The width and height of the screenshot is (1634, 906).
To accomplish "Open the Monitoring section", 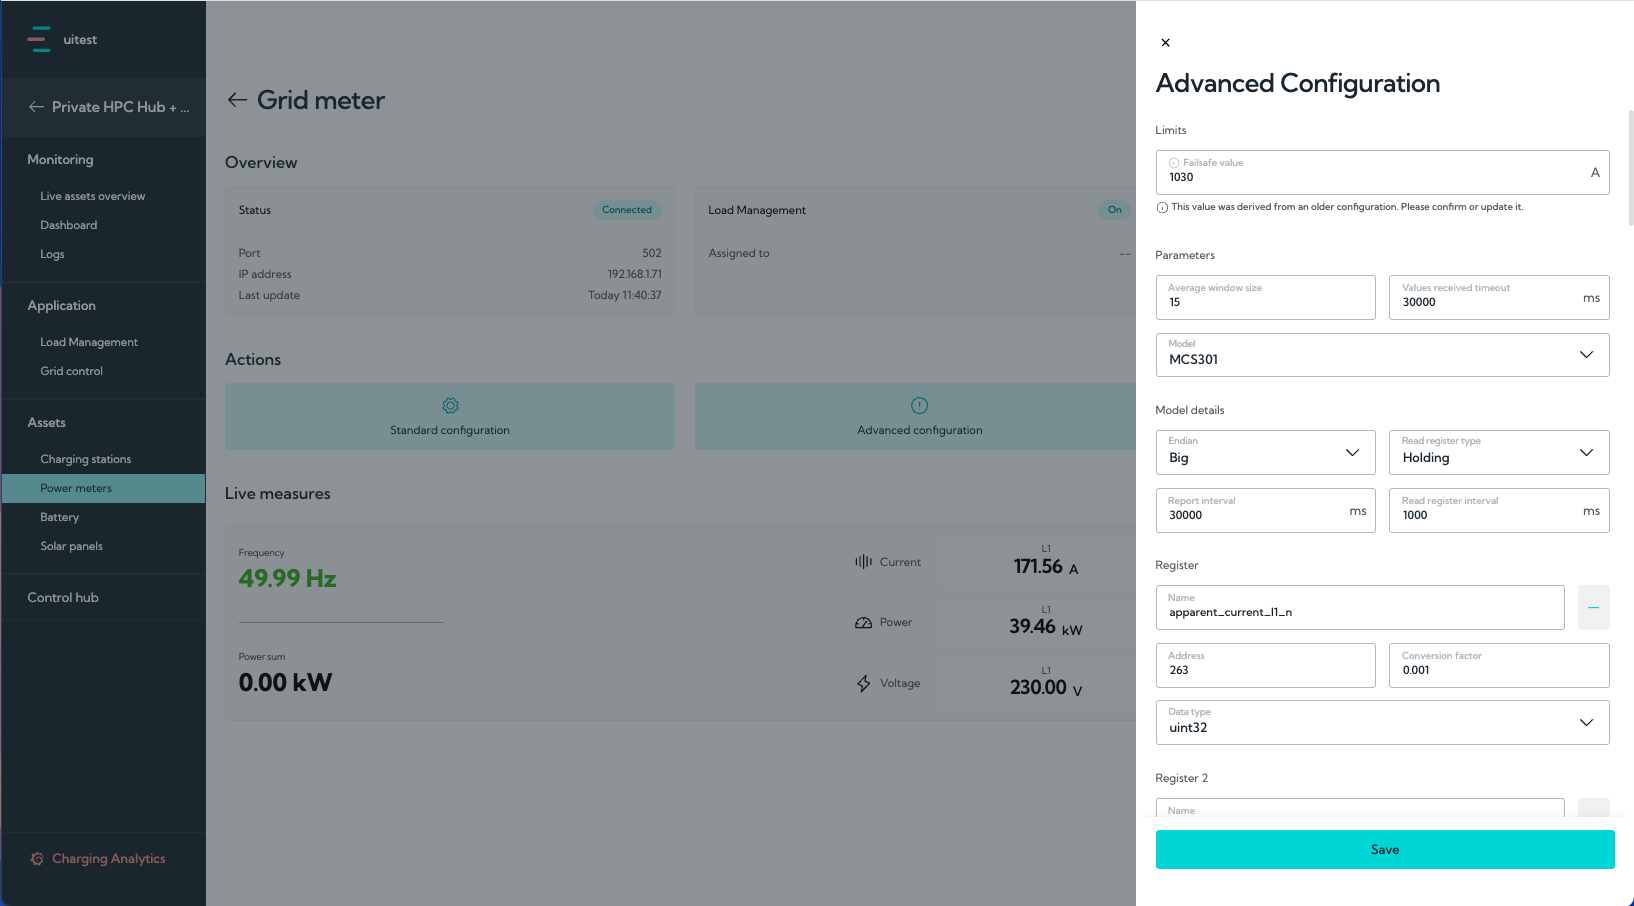I will [60, 159].
